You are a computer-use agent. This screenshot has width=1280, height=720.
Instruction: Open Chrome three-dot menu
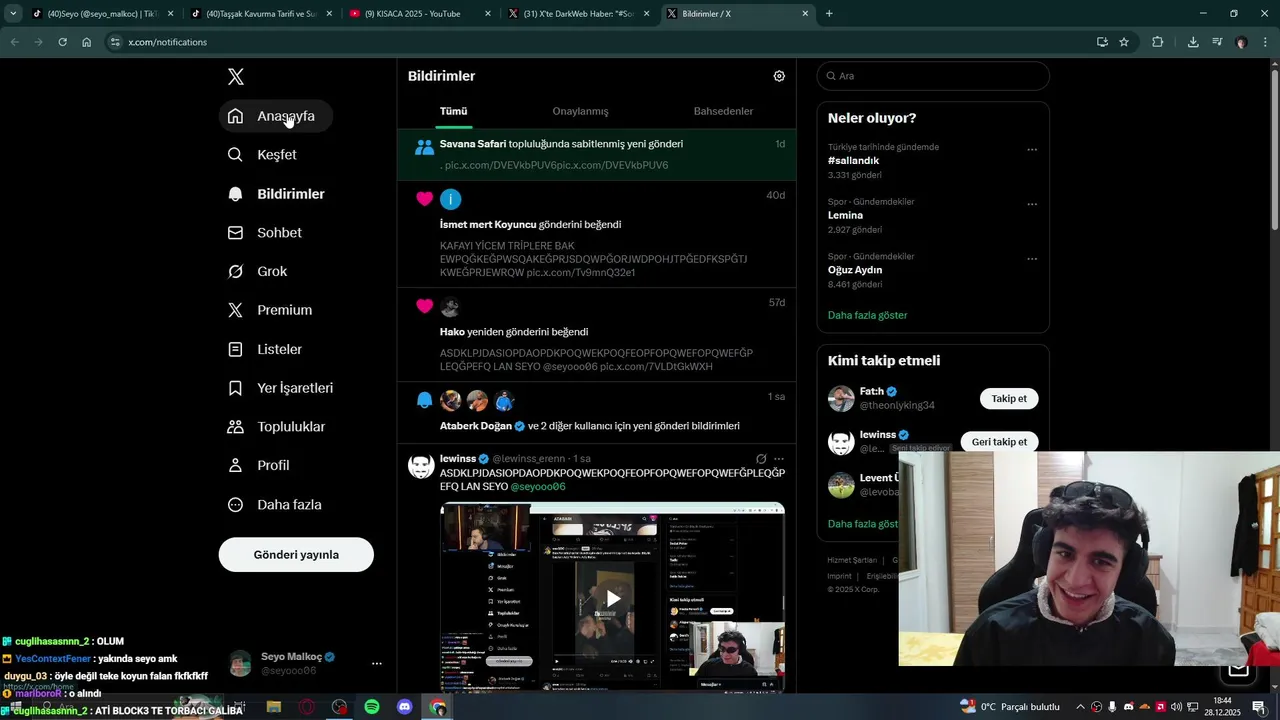point(1266,42)
